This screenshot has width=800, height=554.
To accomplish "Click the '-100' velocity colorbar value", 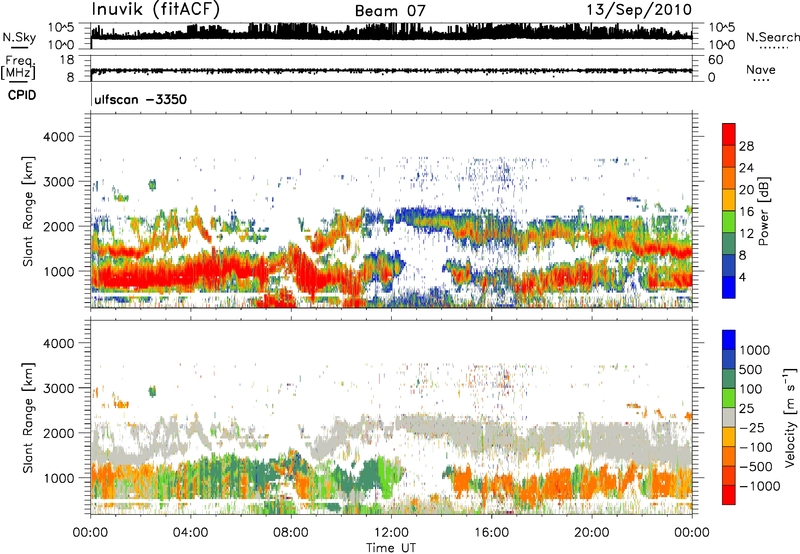I will pos(756,447).
